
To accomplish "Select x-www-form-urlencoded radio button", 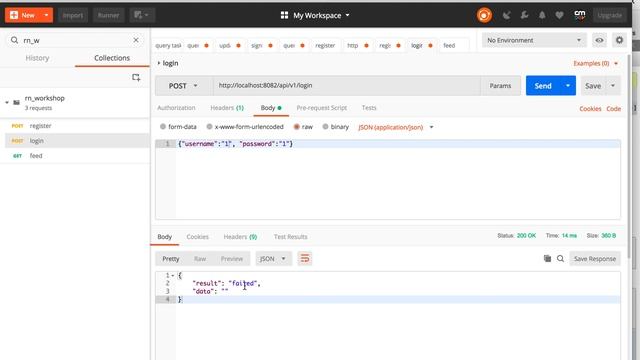I will click(209, 127).
